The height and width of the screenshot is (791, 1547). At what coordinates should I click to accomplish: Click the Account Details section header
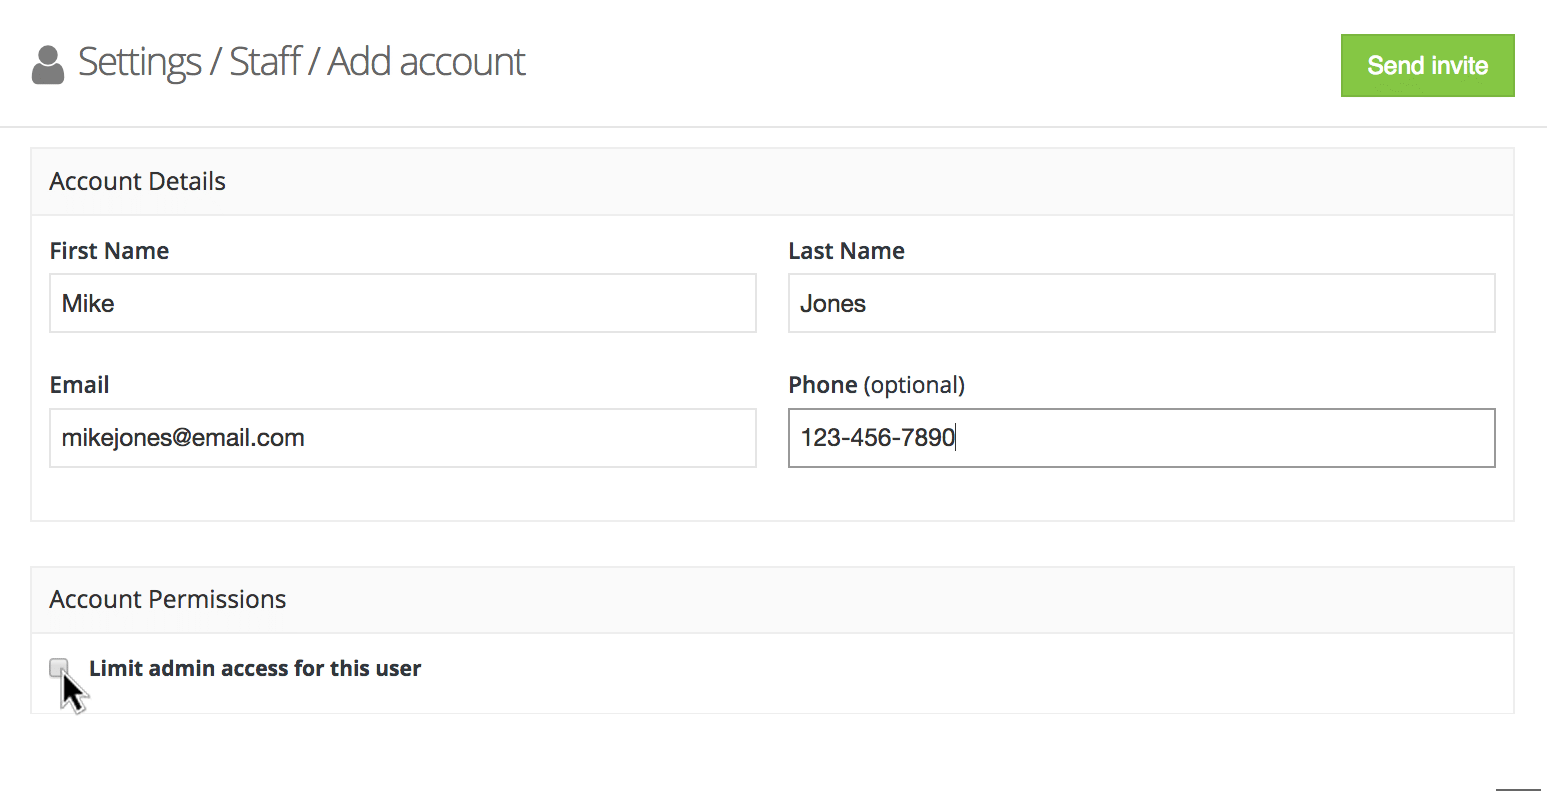(138, 182)
